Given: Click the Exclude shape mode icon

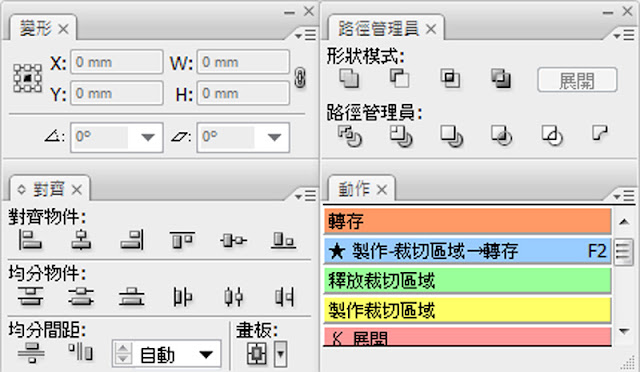Looking at the screenshot, I should tap(501, 78).
